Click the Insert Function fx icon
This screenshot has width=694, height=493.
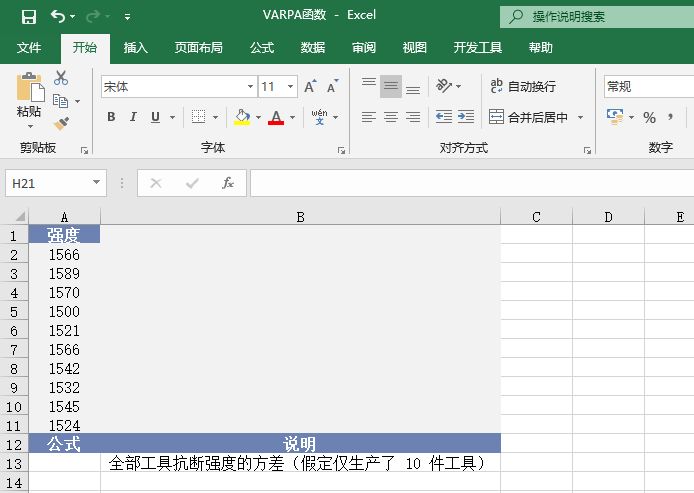[x=227, y=183]
